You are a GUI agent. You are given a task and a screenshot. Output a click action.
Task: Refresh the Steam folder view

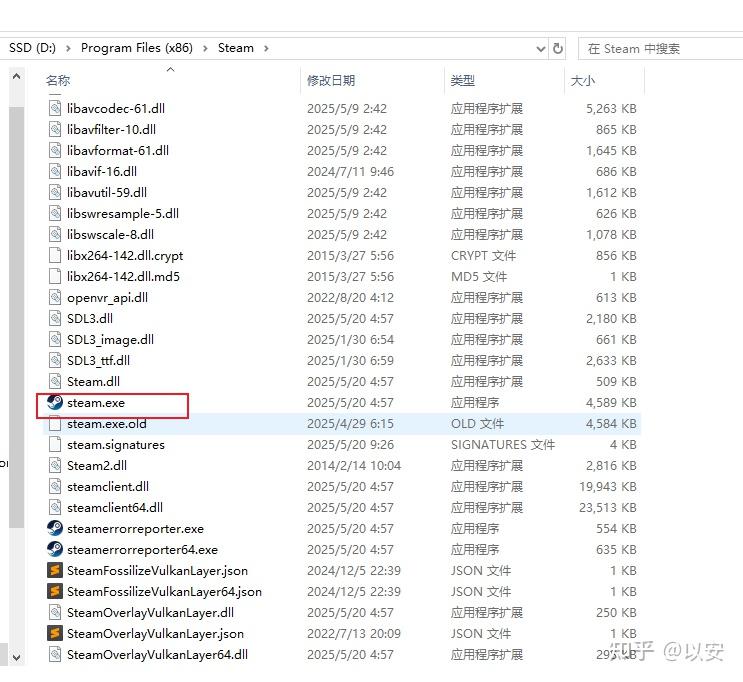pyautogui.click(x=558, y=48)
